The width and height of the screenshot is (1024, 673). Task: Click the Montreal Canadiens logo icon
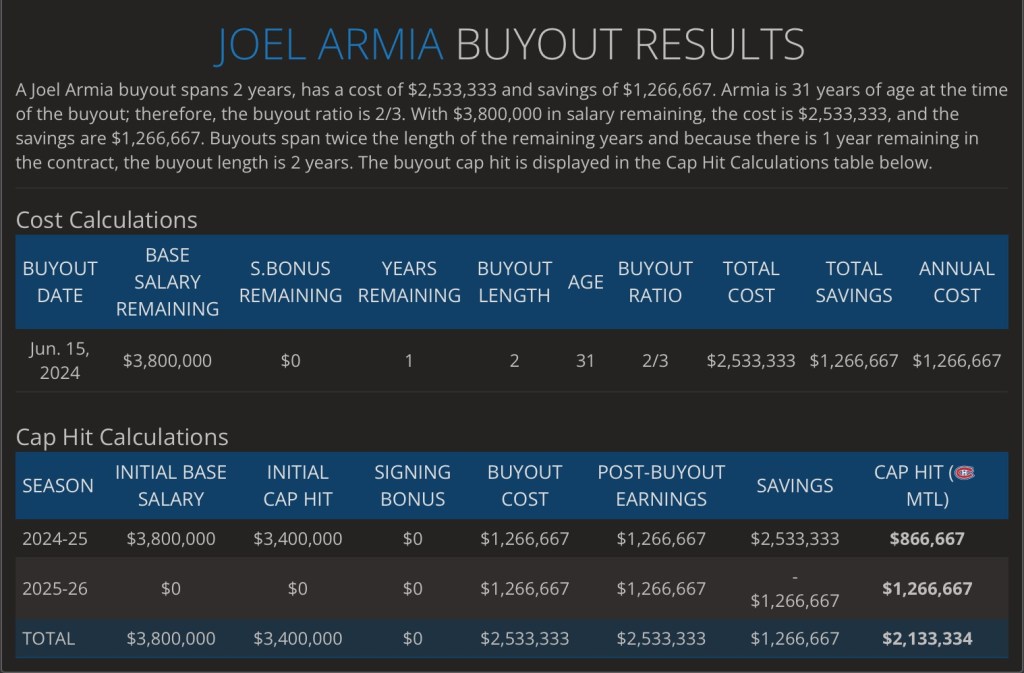click(964, 472)
